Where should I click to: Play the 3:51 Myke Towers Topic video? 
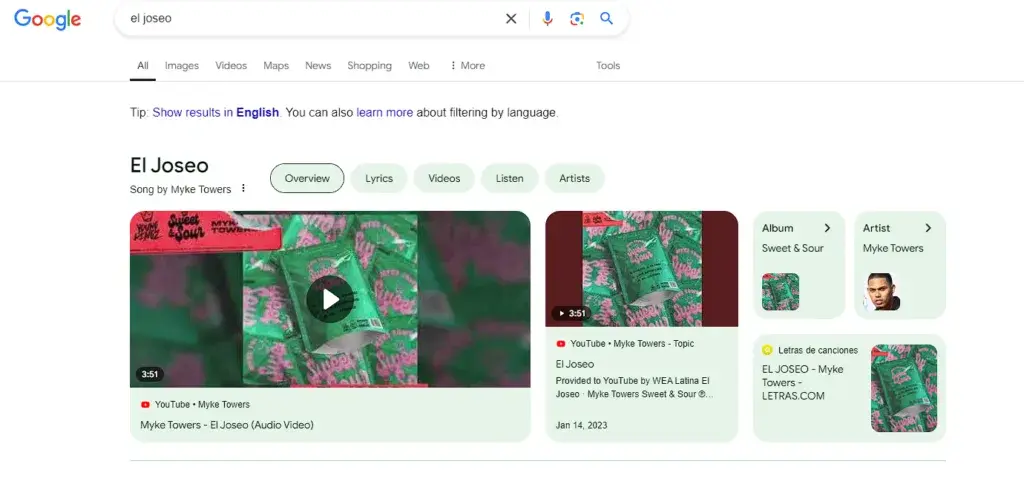[641, 268]
